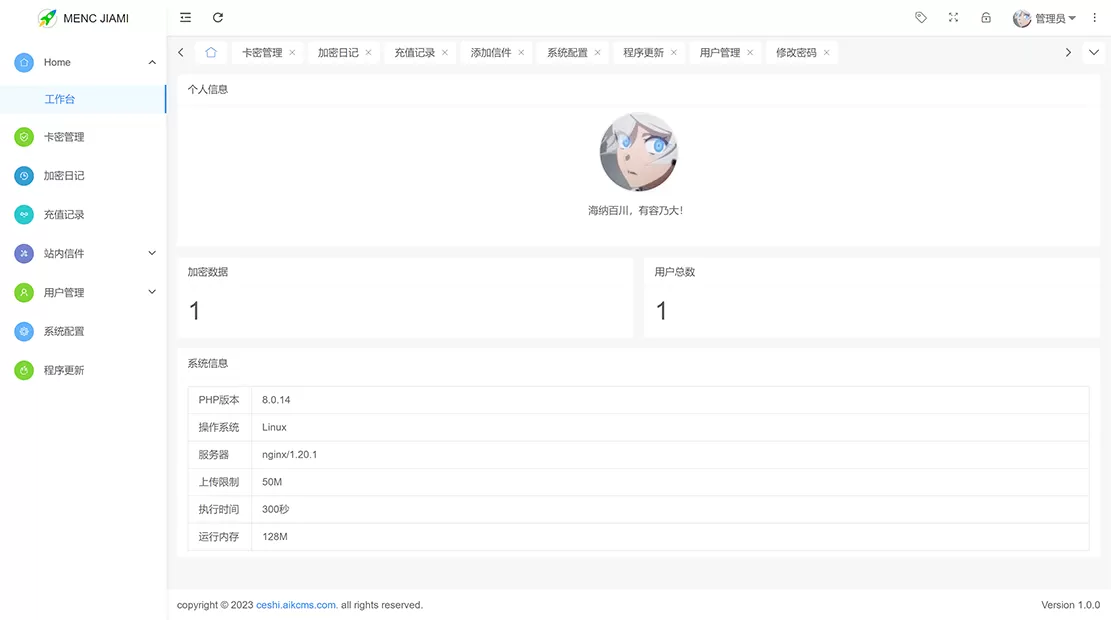The width and height of the screenshot is (1111, 620).
Task: Click the home icon in the tab bar
Action: 207,51
